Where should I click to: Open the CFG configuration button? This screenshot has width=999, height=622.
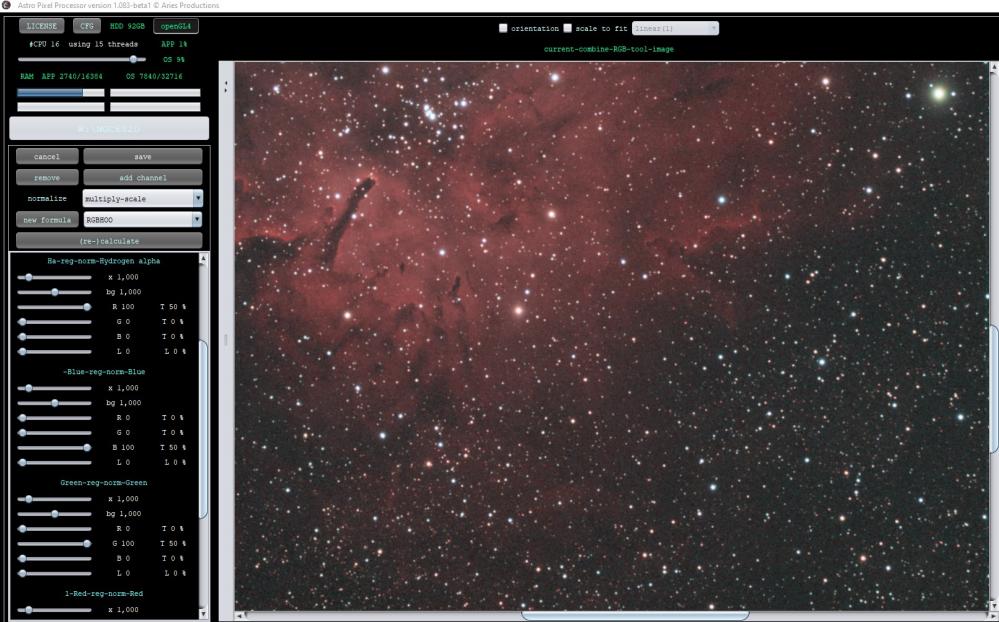(x=87, y=26)
